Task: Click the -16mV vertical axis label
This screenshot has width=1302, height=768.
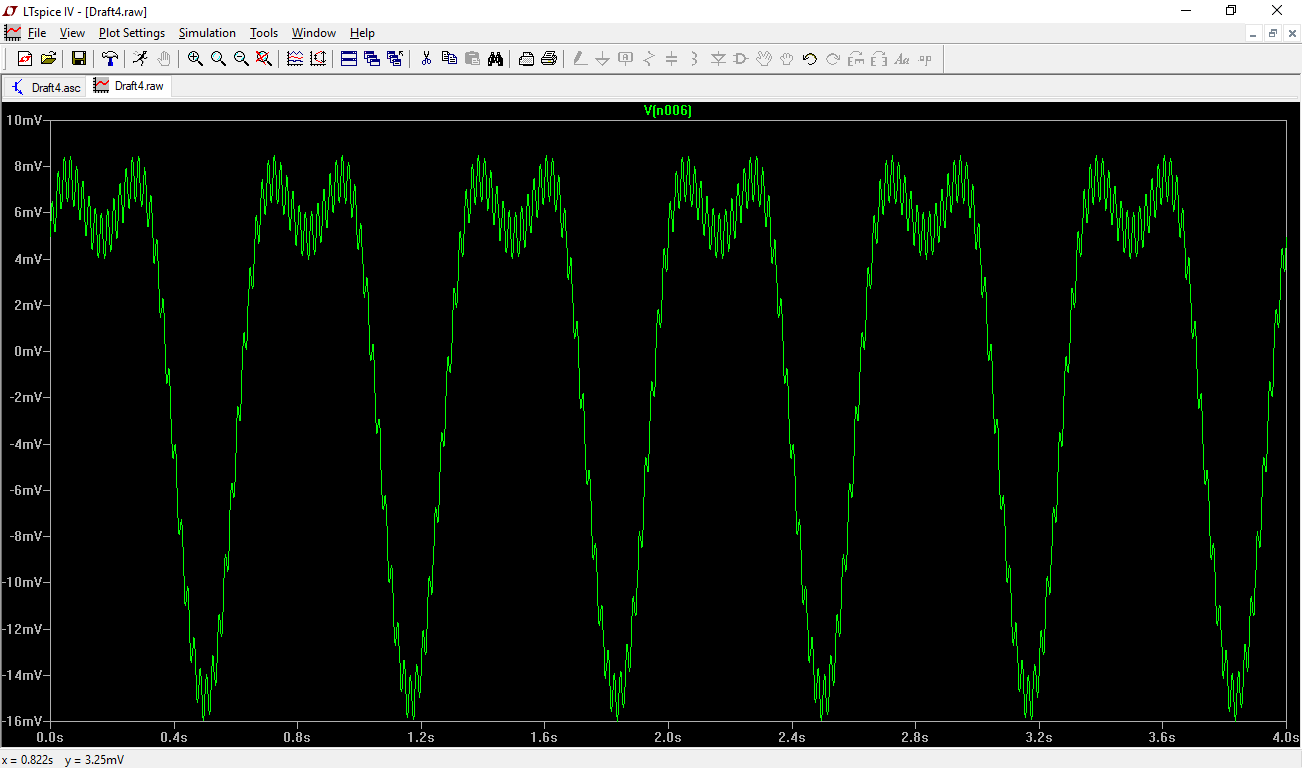Action: [22, 721]
